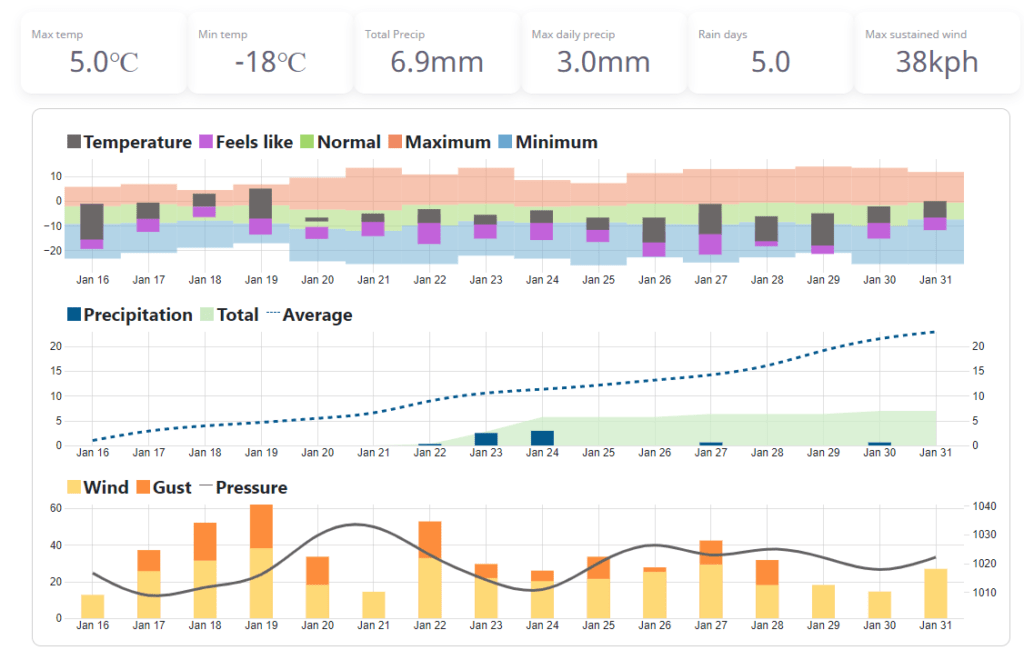The image size is (1024, 660).
Task: Click the Jan 16 label on temperature chart
Action: pyautogui.click(x=92, y=280)
